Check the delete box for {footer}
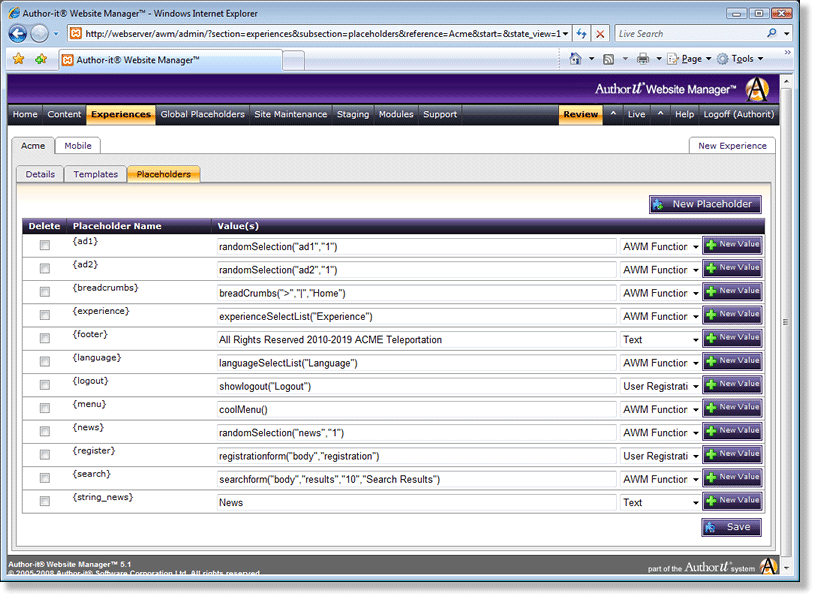This screenshot has height=602, width=820. click(45, 338)
